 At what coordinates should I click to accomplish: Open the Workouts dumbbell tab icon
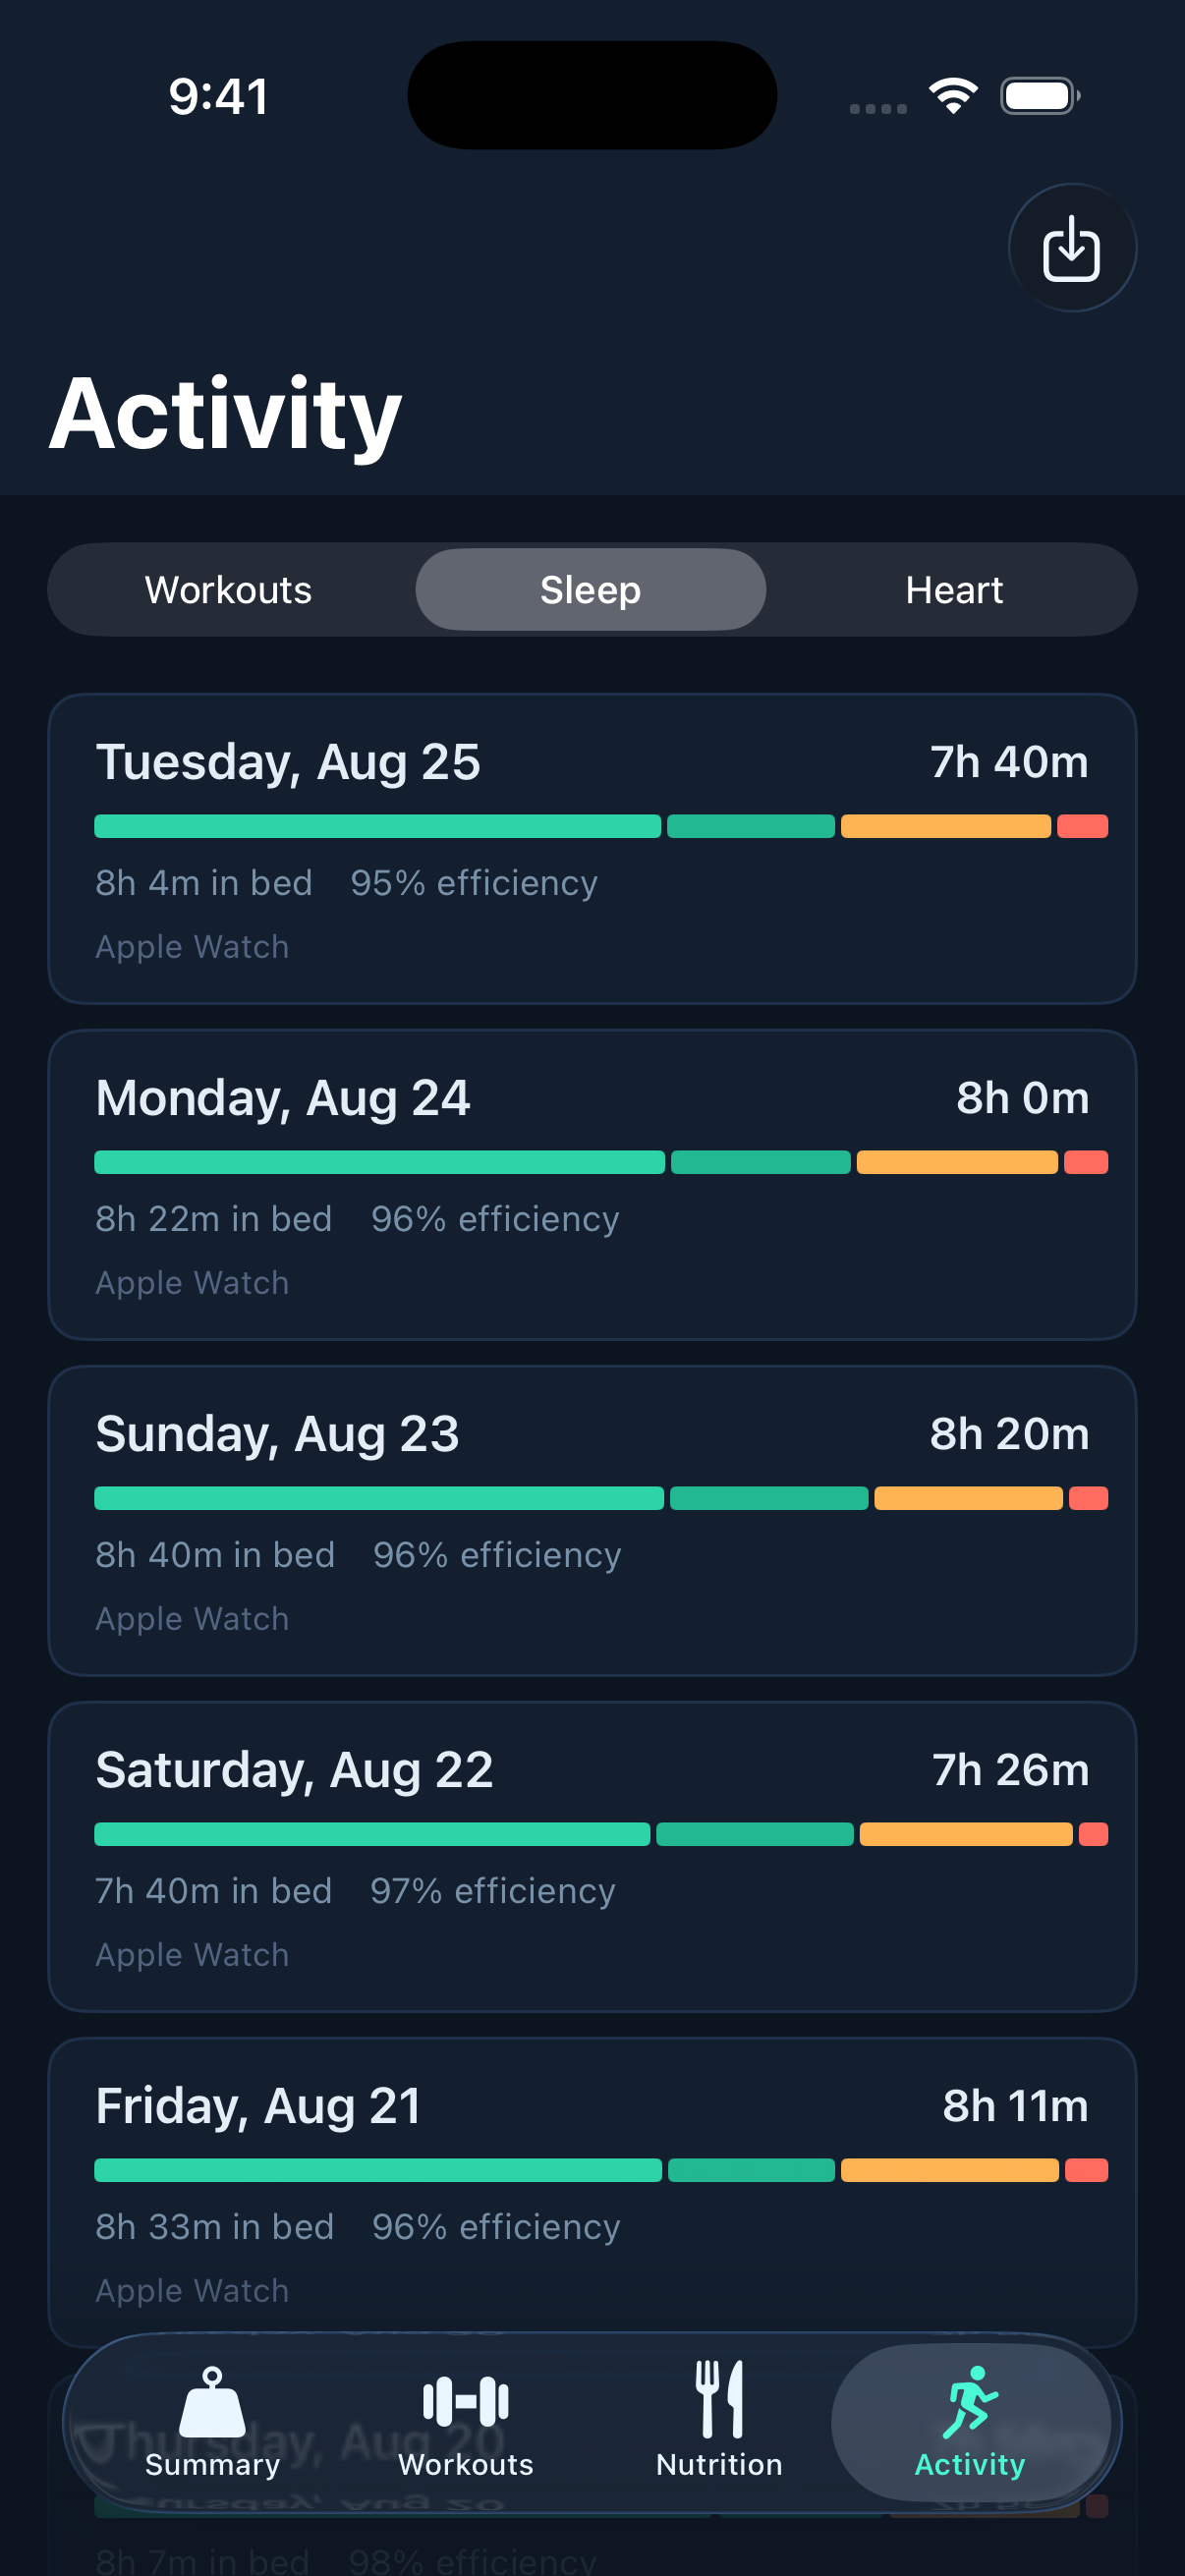click(x=466, y=2400)
